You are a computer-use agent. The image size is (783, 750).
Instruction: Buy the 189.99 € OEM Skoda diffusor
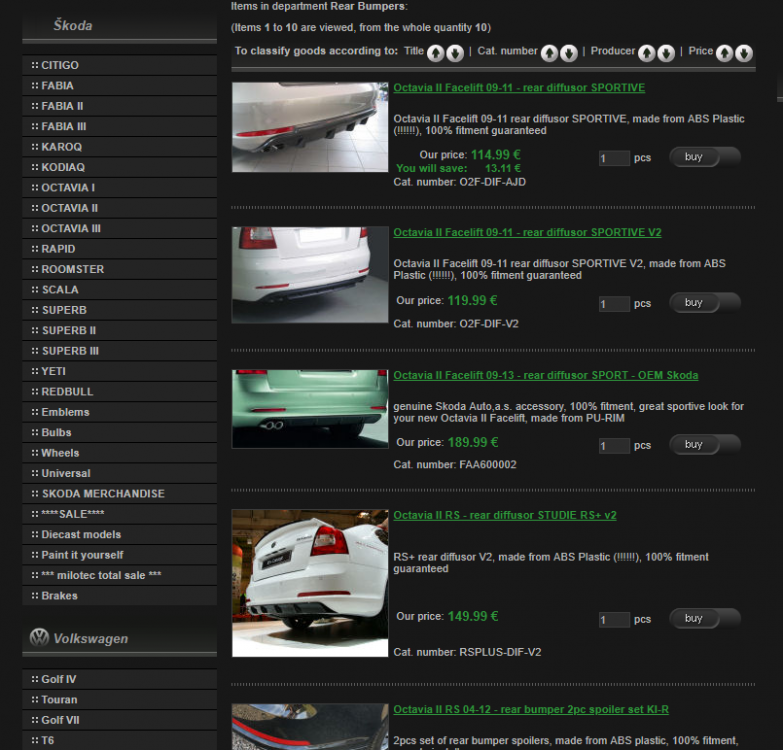coord(705,444)
